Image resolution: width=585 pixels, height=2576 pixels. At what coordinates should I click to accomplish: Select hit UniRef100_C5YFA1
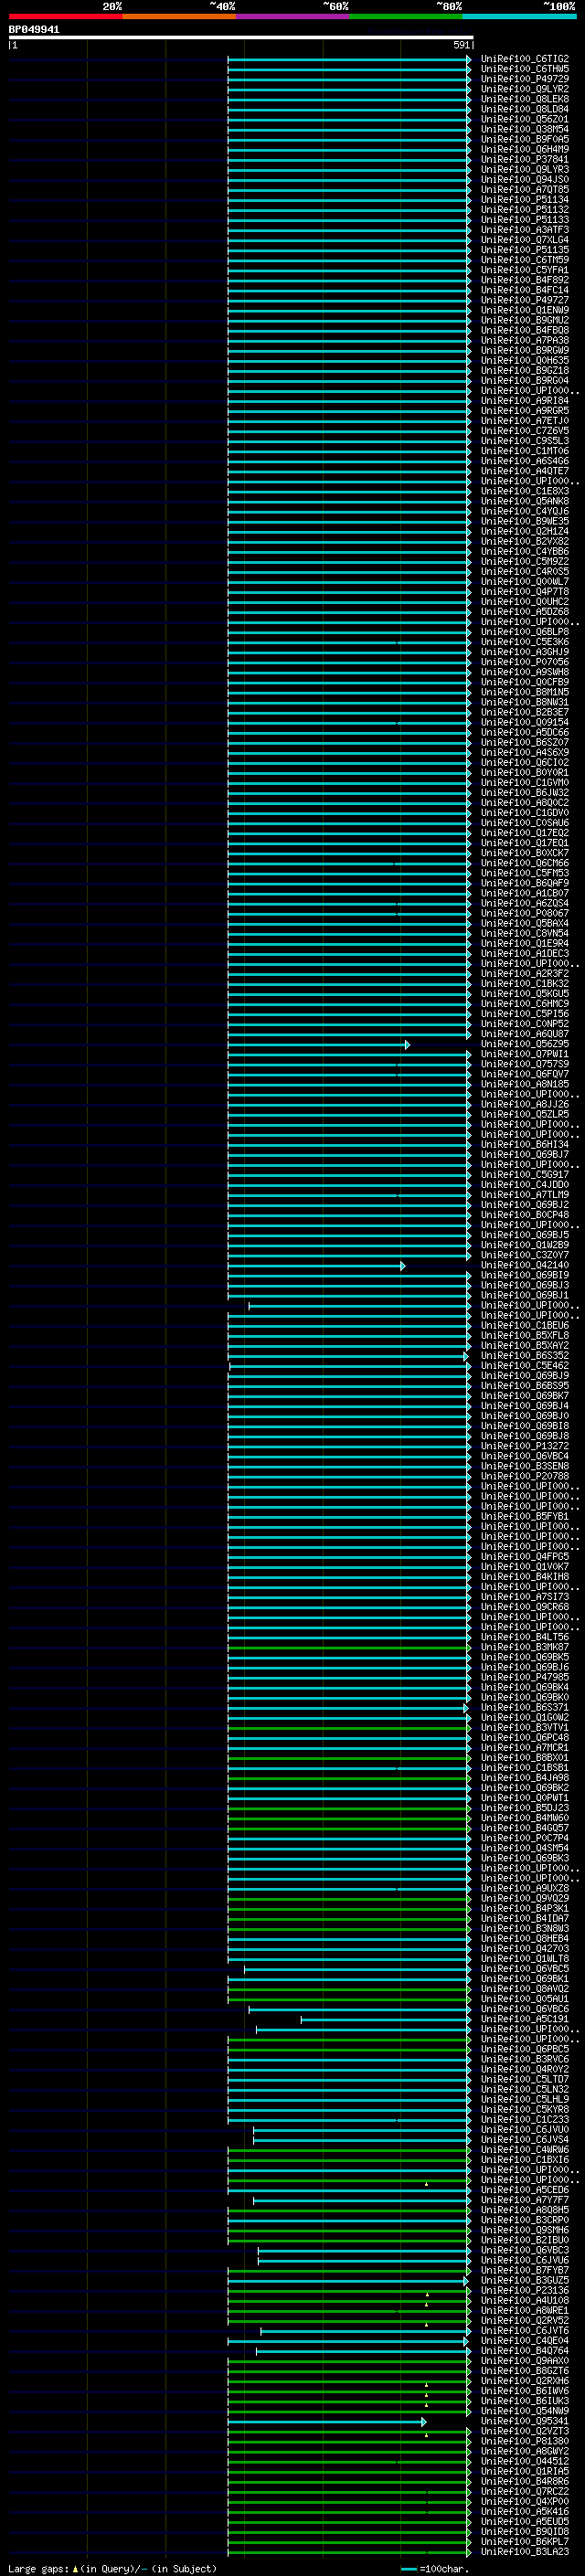(525, 271)
